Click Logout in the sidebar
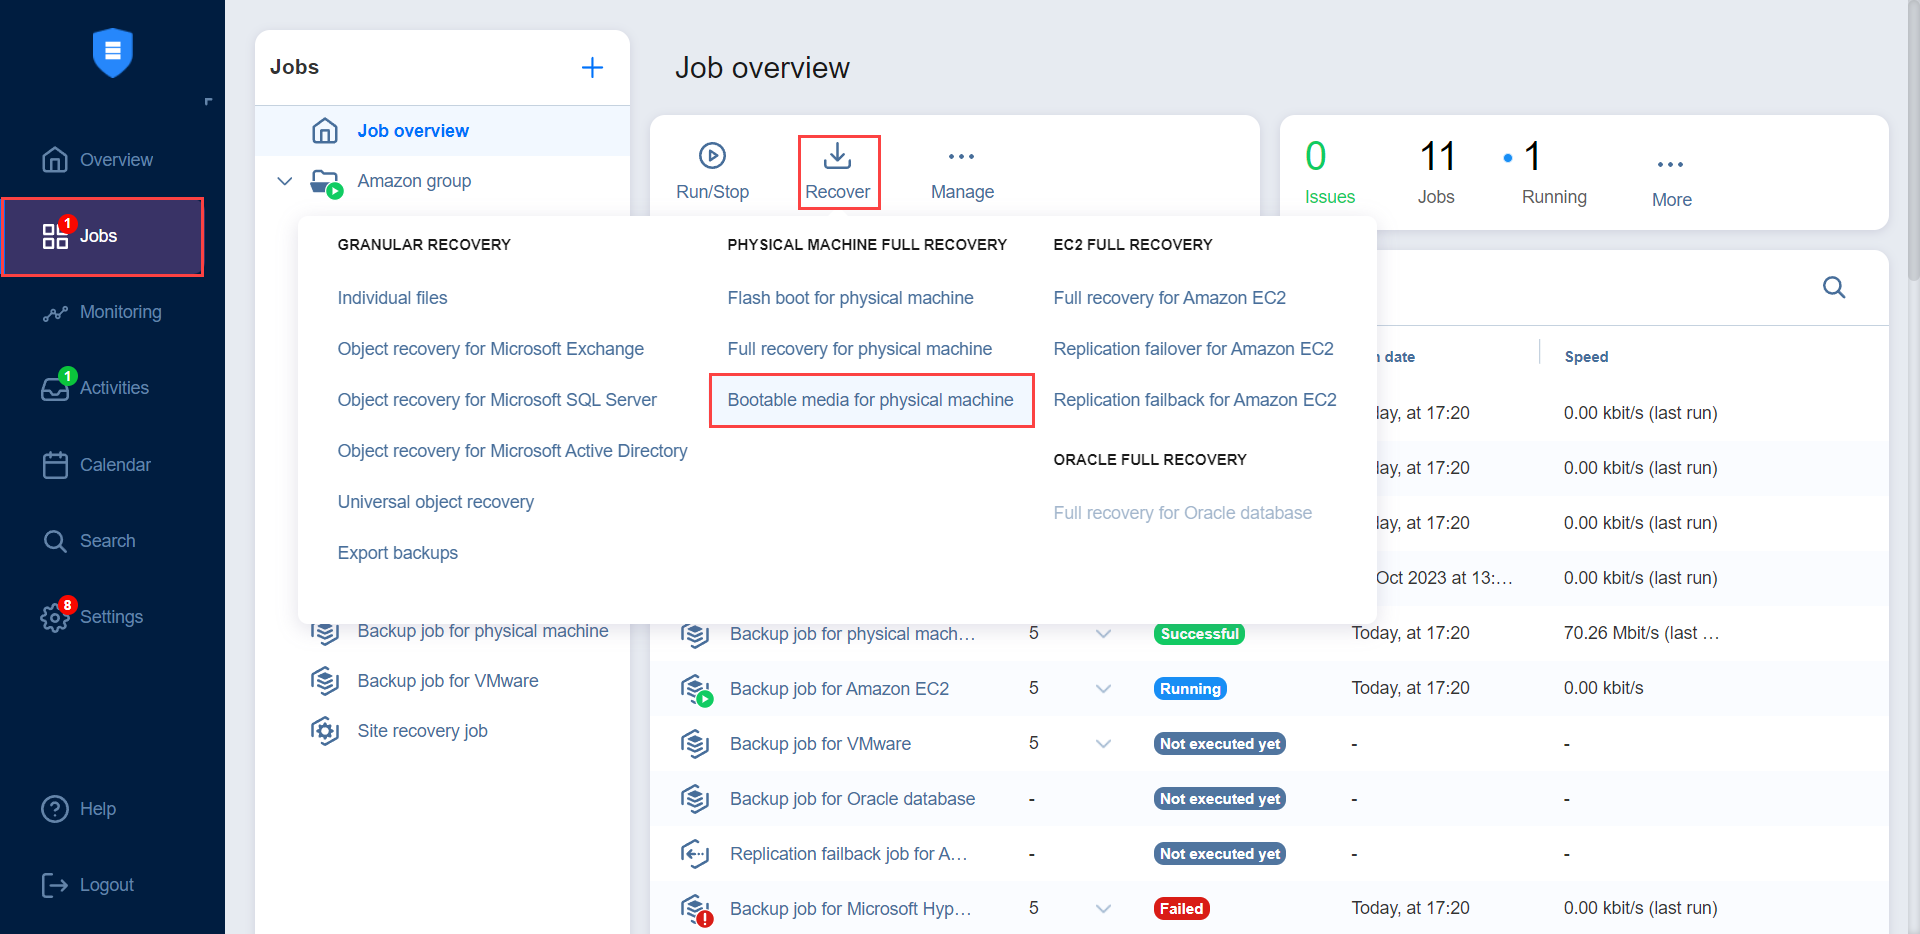 88,885
